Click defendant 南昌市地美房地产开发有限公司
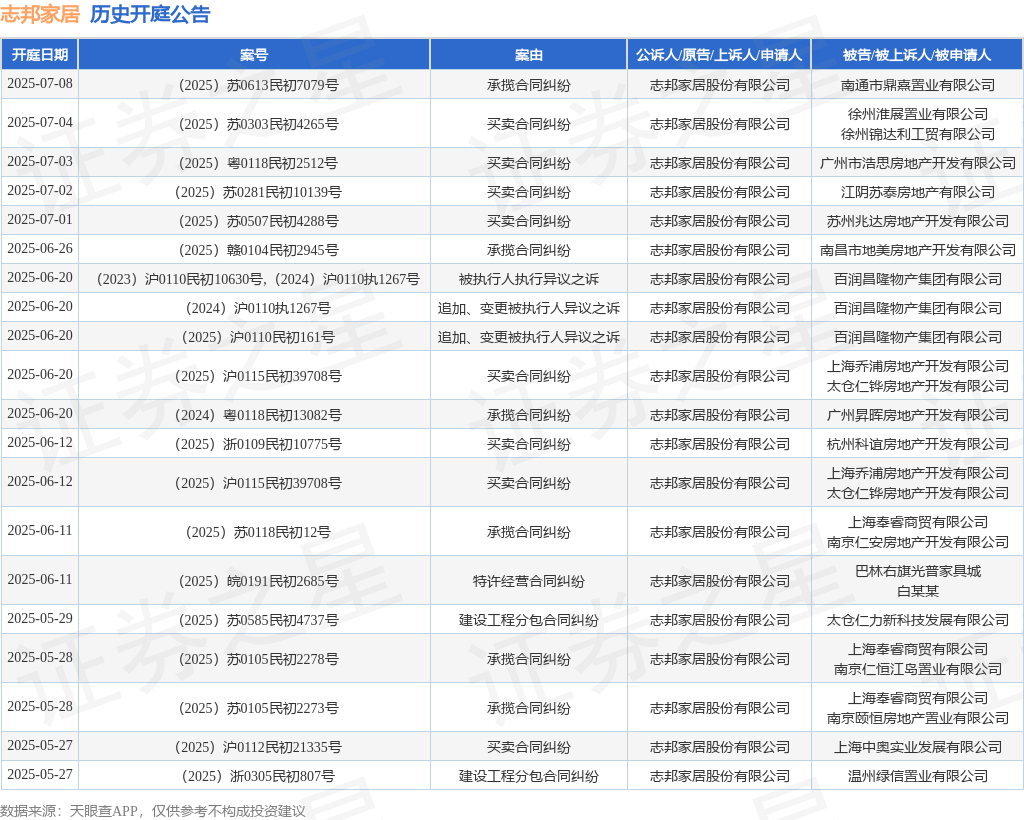The width and height of the screenshot is (1024, 820). coord(918,250)
